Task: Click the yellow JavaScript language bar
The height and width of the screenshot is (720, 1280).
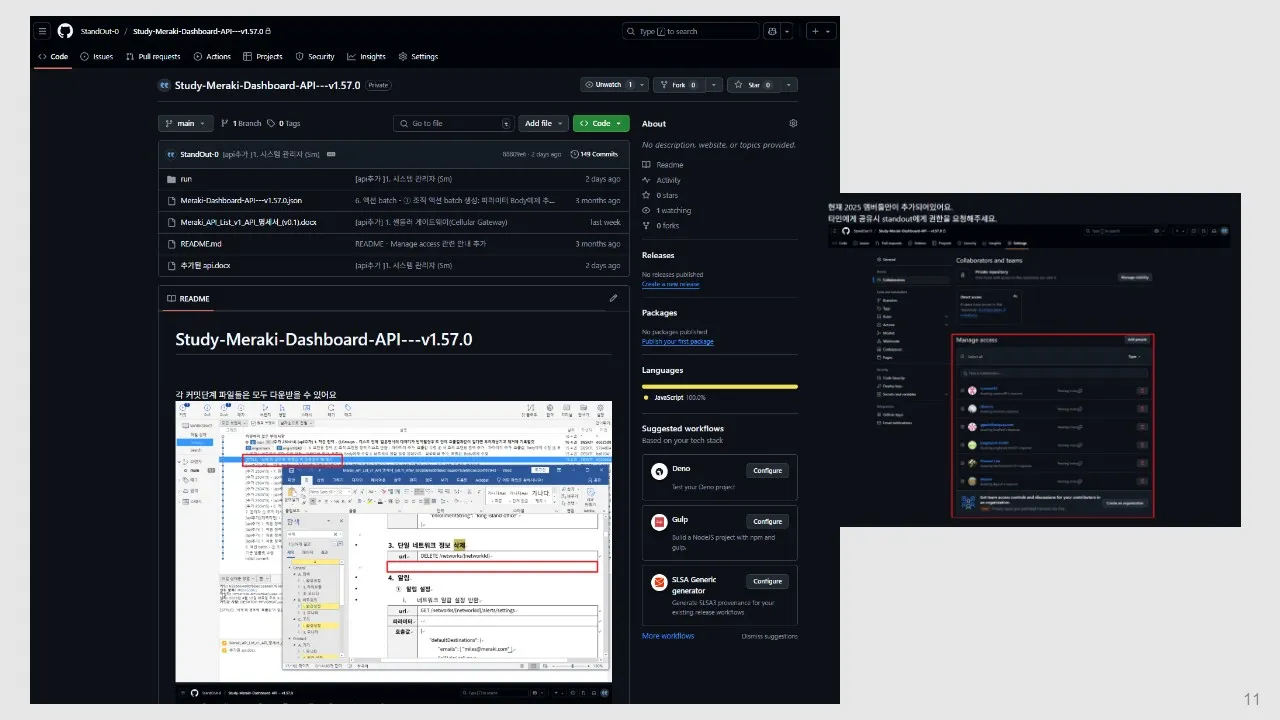Action: pos(720,386)
